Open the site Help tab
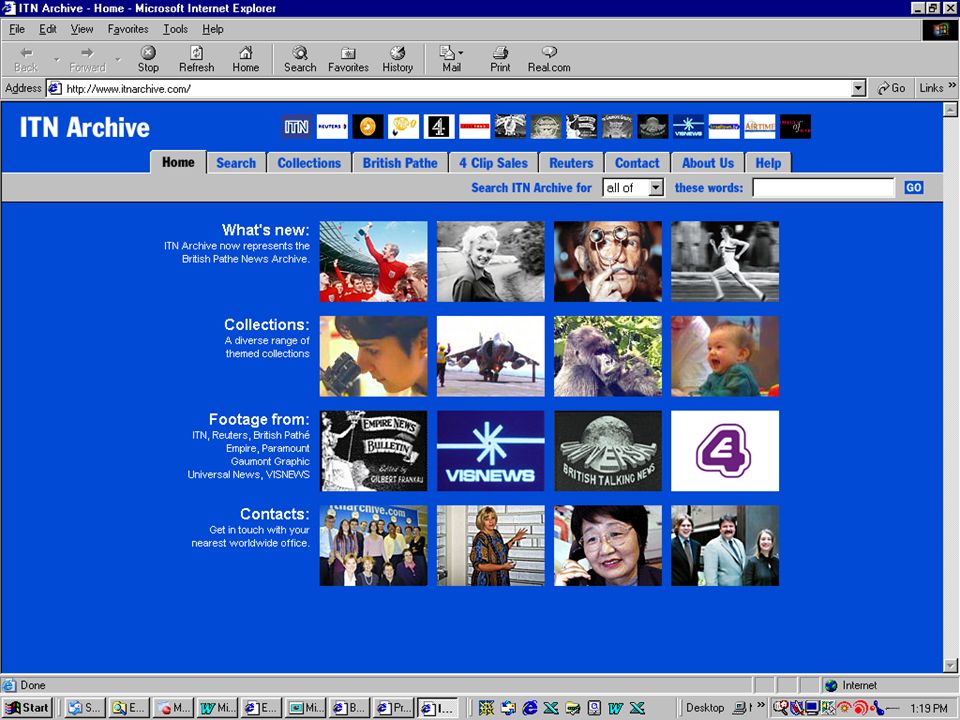Image resolution: width=960 pixels, height=720 pixels. (x=768, y=163)
